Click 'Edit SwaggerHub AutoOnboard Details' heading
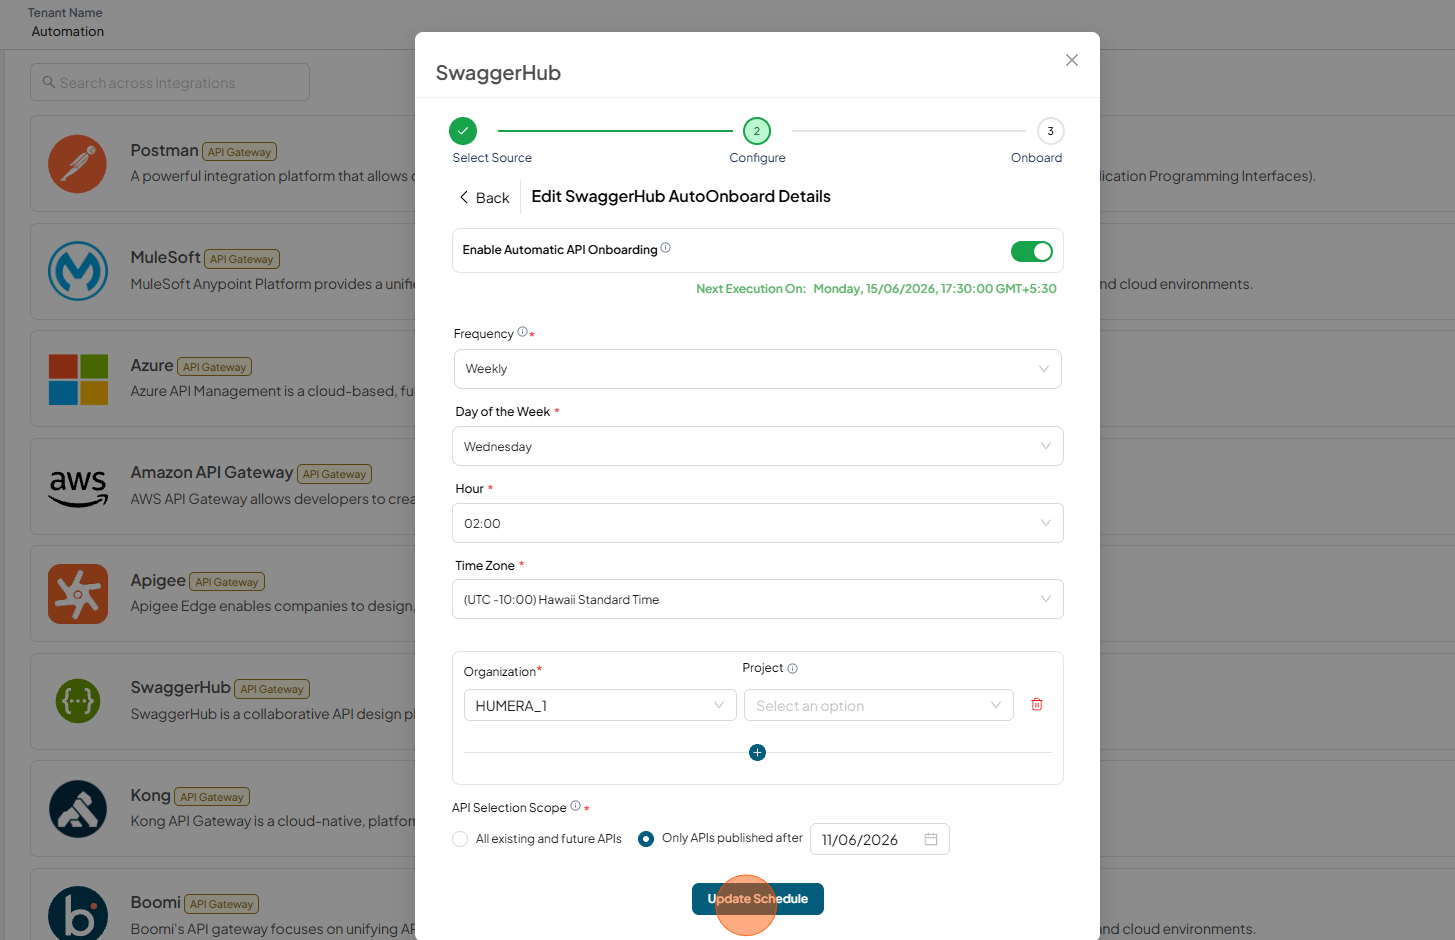Viewport: 1455px width, 940px height. [681, 196]
